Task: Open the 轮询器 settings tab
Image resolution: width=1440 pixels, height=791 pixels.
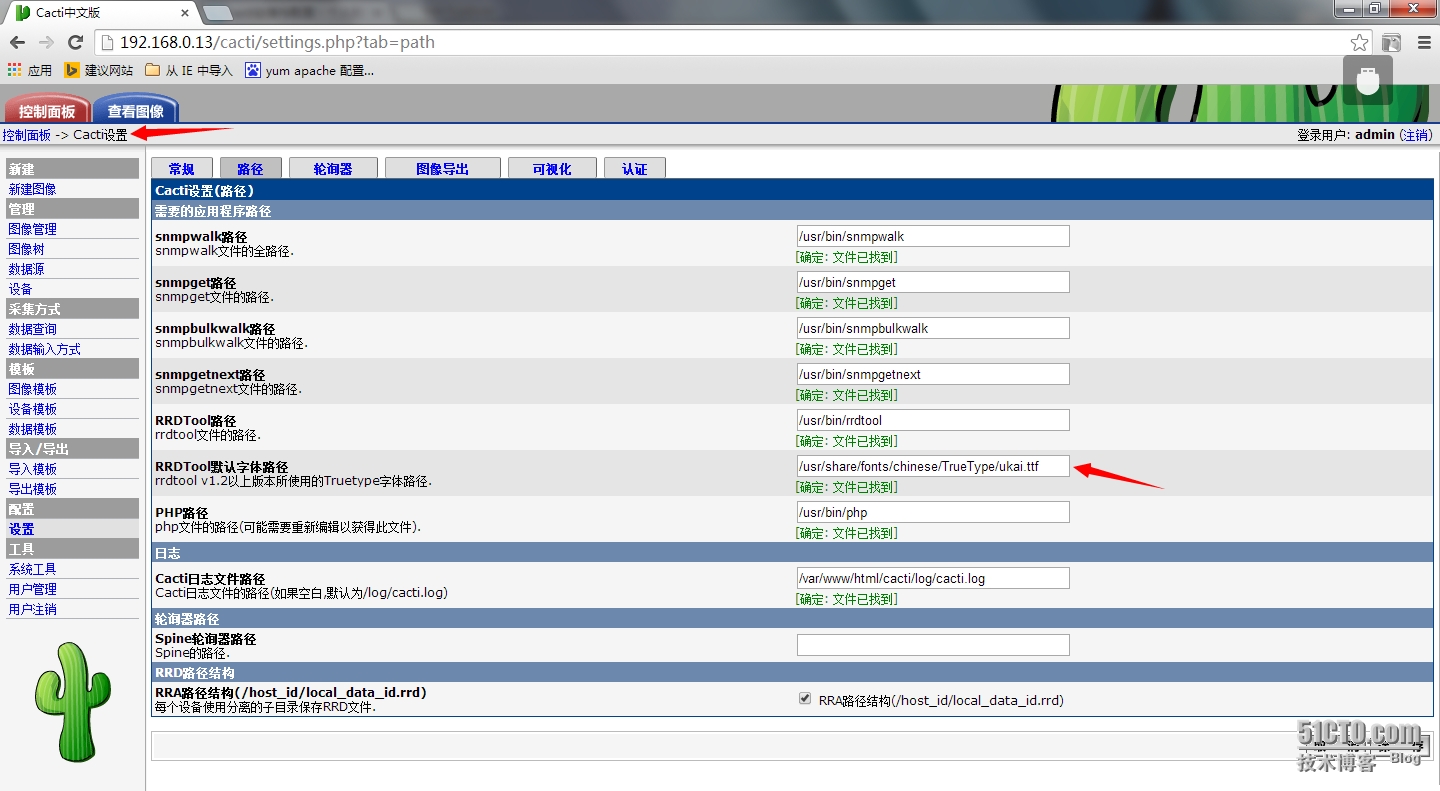Action: pos(333,168)
